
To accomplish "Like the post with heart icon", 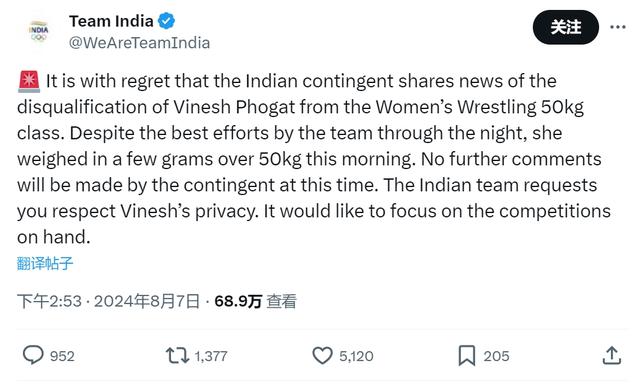I will pos(322,355).
